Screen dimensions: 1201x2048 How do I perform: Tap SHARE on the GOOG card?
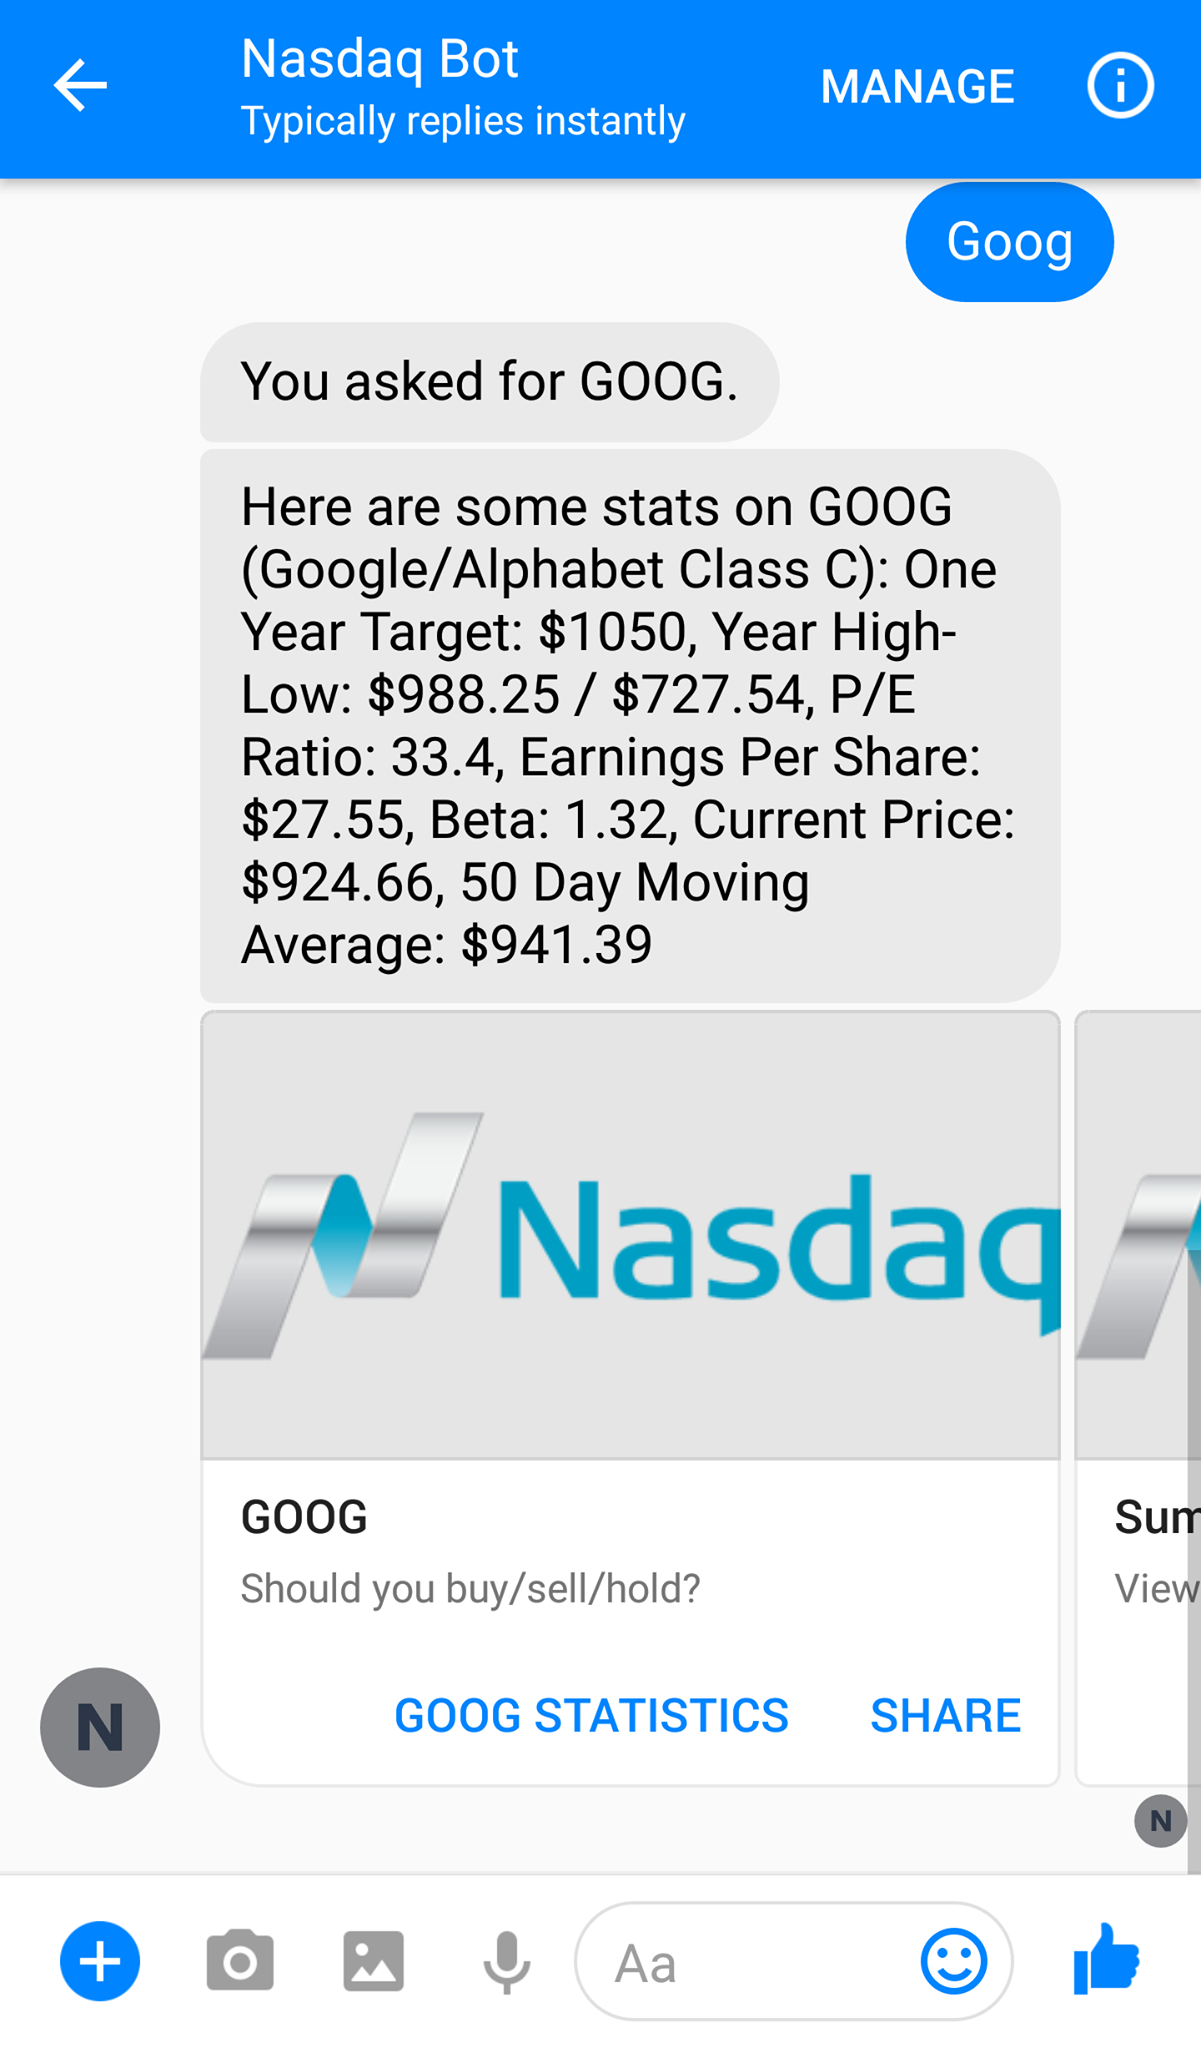(945, 1716)
